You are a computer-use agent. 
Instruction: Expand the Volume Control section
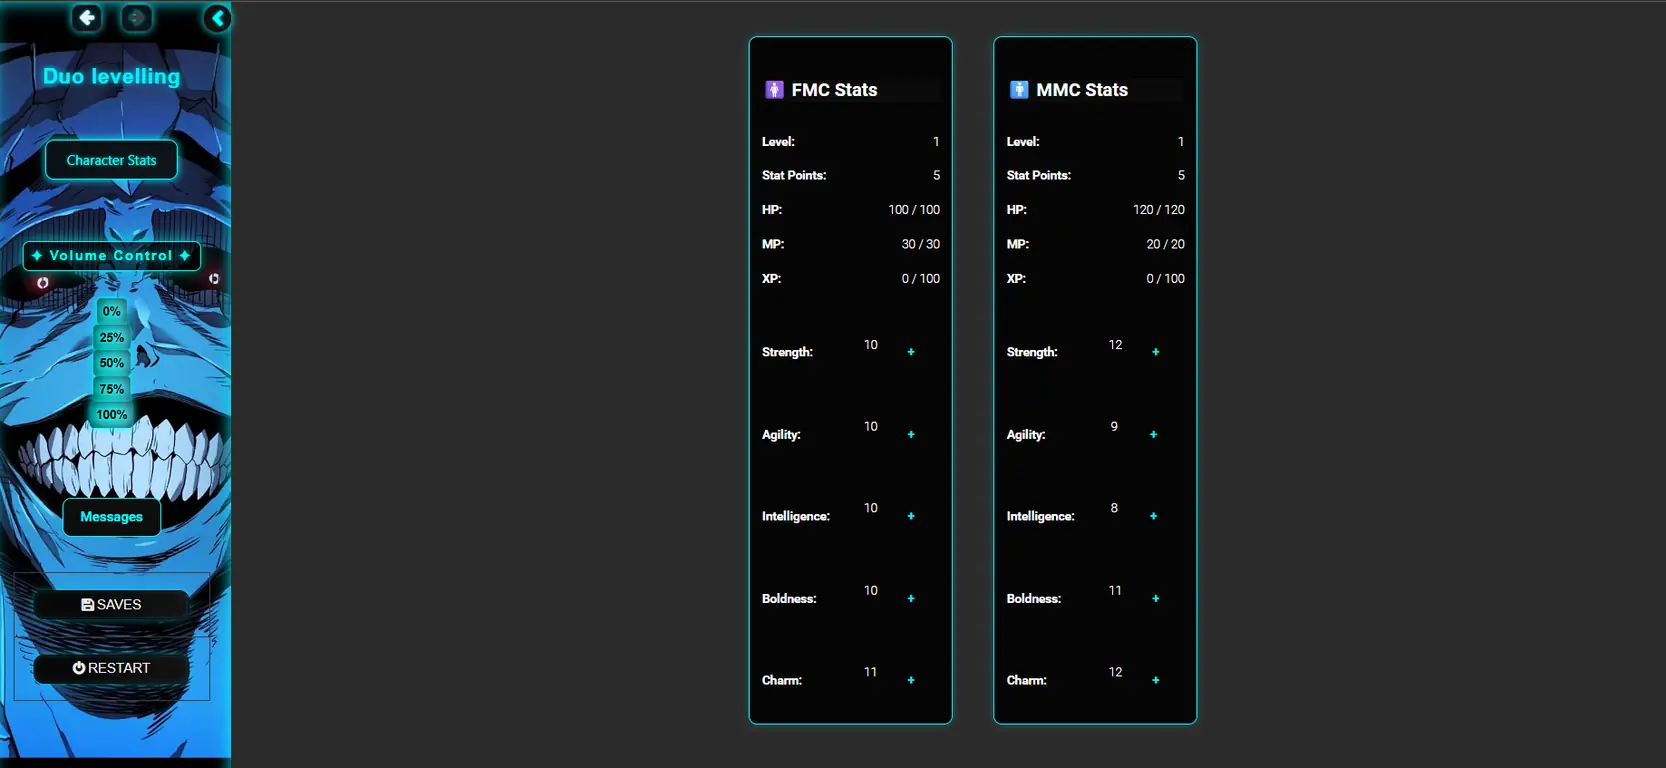pyautogui.click(x=111, y=256)
